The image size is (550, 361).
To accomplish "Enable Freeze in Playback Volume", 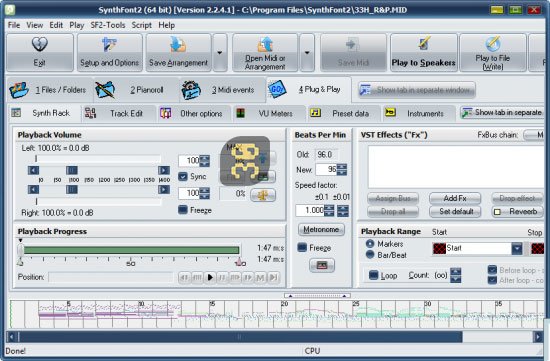I will click(183, 210).
